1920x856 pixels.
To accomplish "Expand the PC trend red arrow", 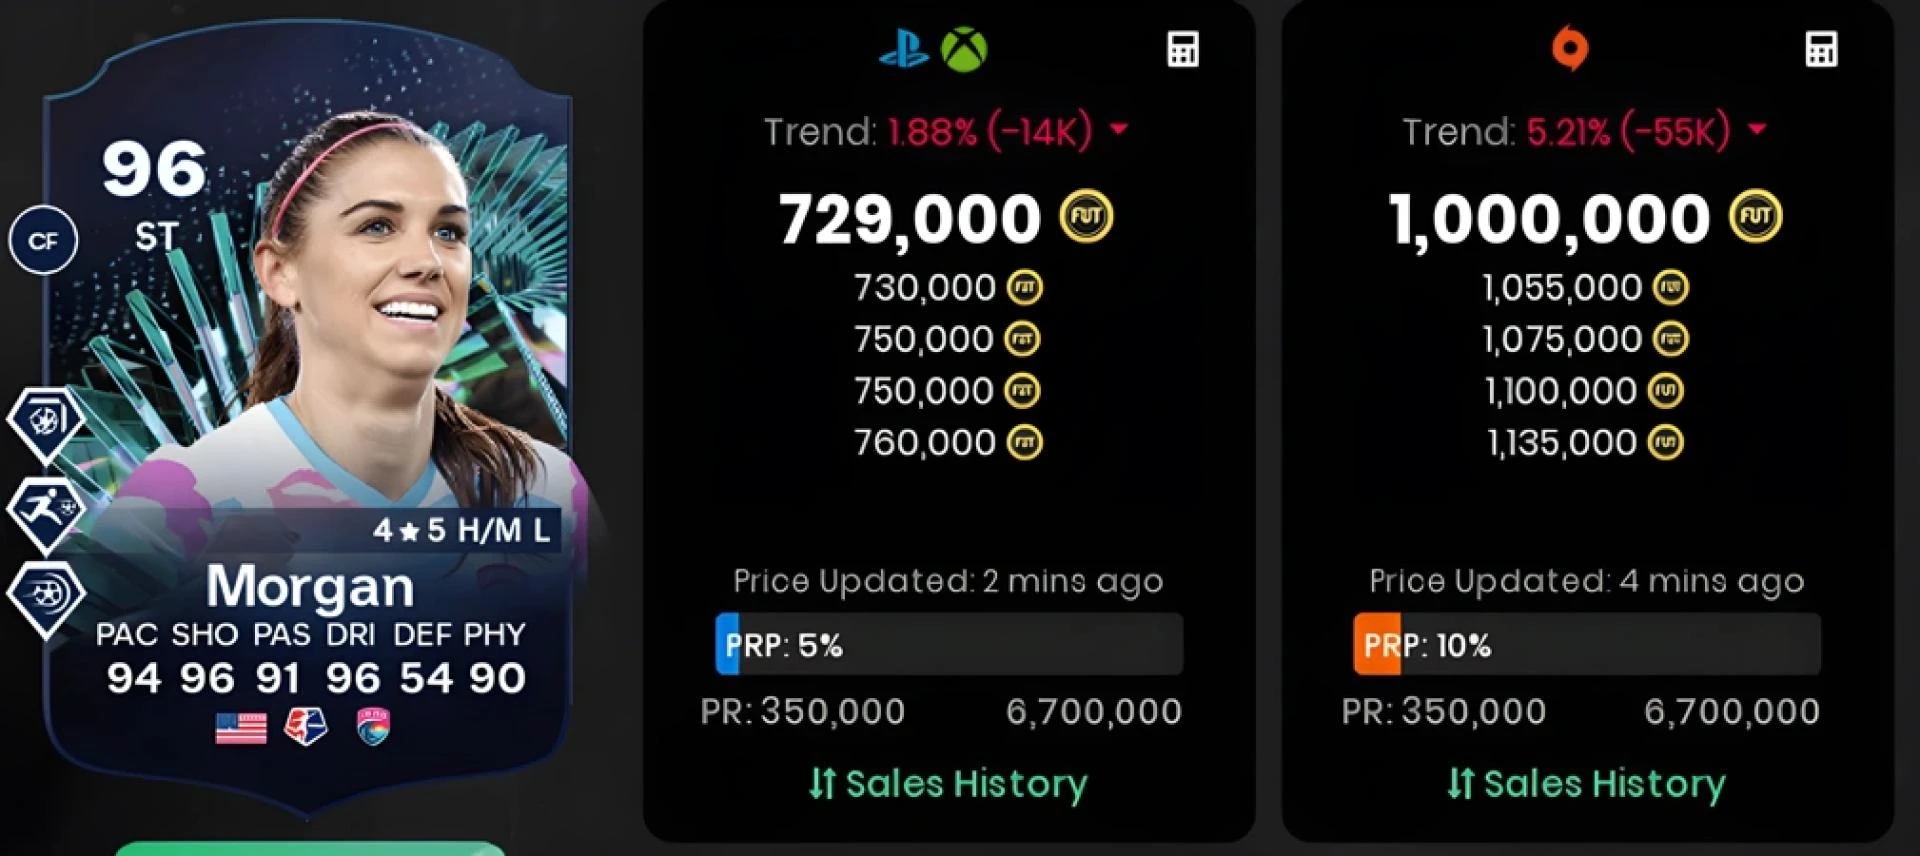I will tap(1757, 129).
